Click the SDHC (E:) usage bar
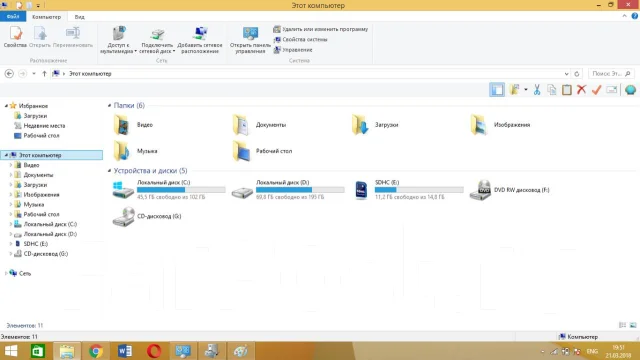 [419, 190]
